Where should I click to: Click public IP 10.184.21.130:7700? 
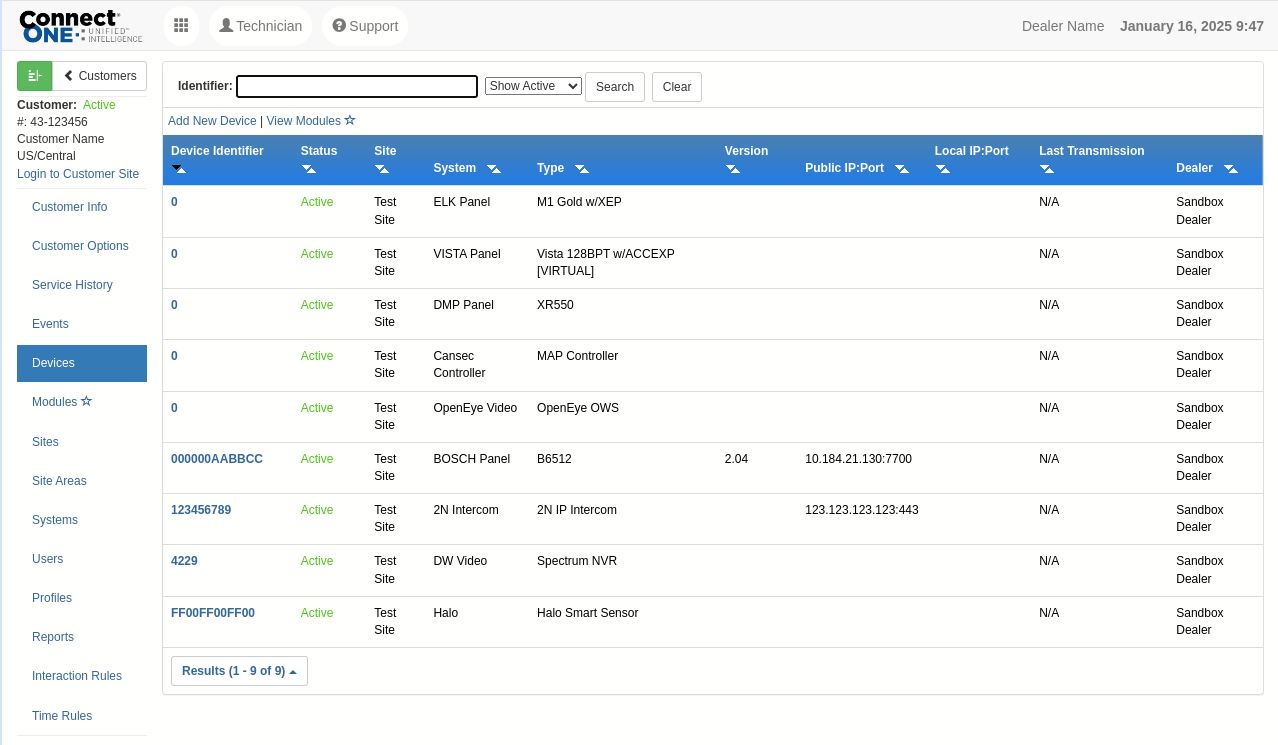(858, 459)
